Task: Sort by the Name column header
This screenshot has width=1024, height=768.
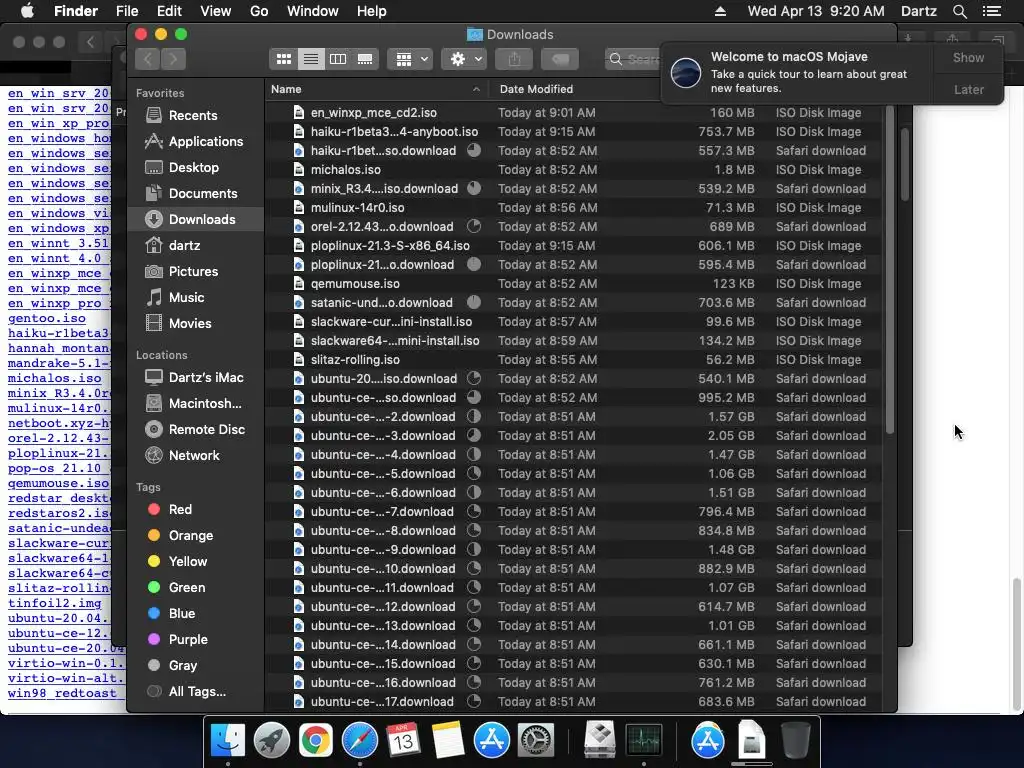Action: click(x=376, y=89)
